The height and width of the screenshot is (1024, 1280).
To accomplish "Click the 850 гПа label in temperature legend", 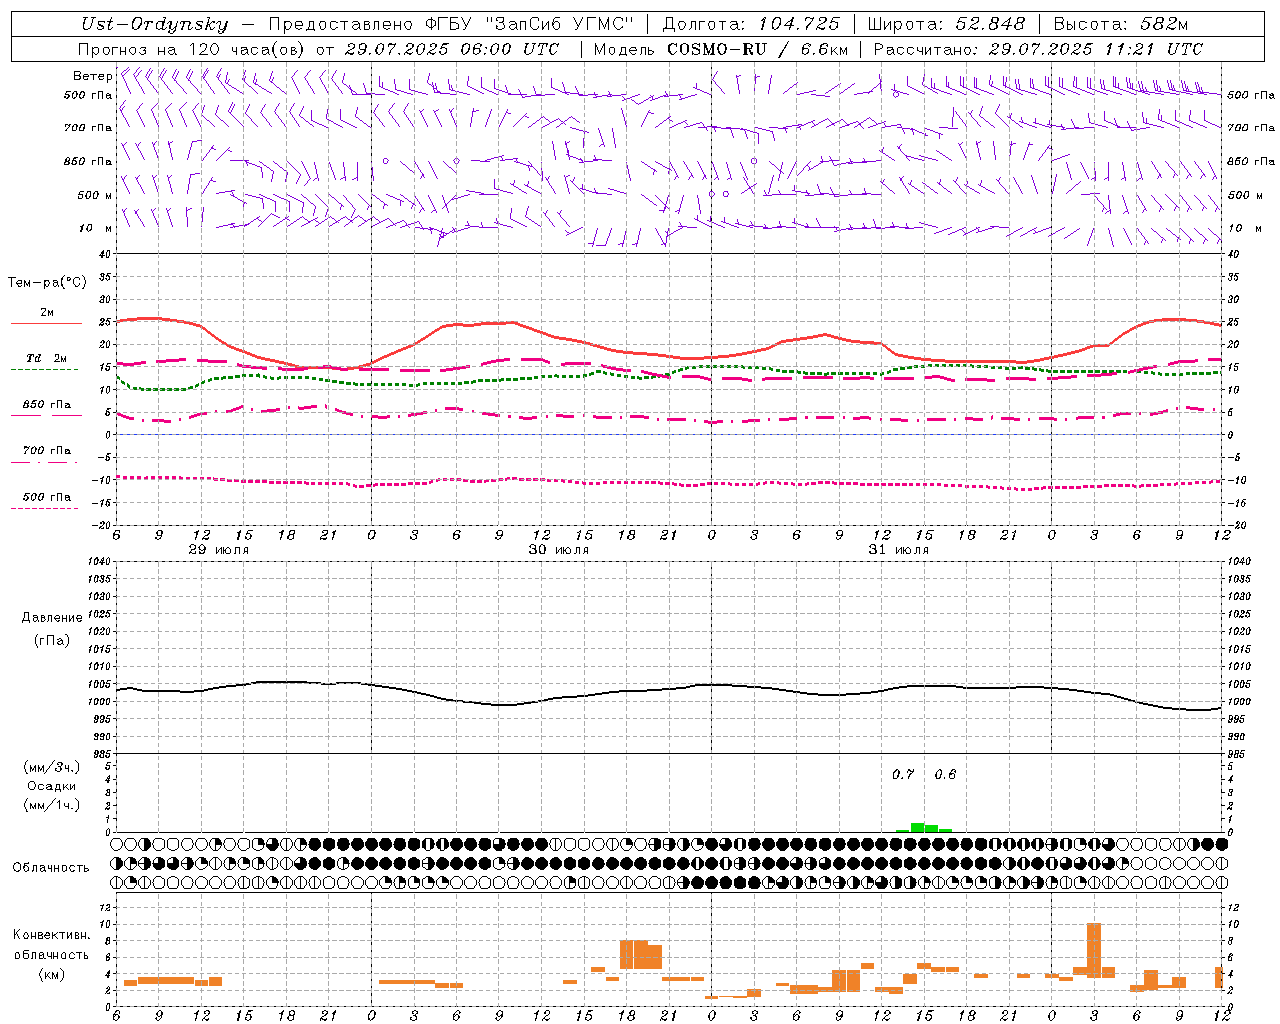I will click(47, 405).
